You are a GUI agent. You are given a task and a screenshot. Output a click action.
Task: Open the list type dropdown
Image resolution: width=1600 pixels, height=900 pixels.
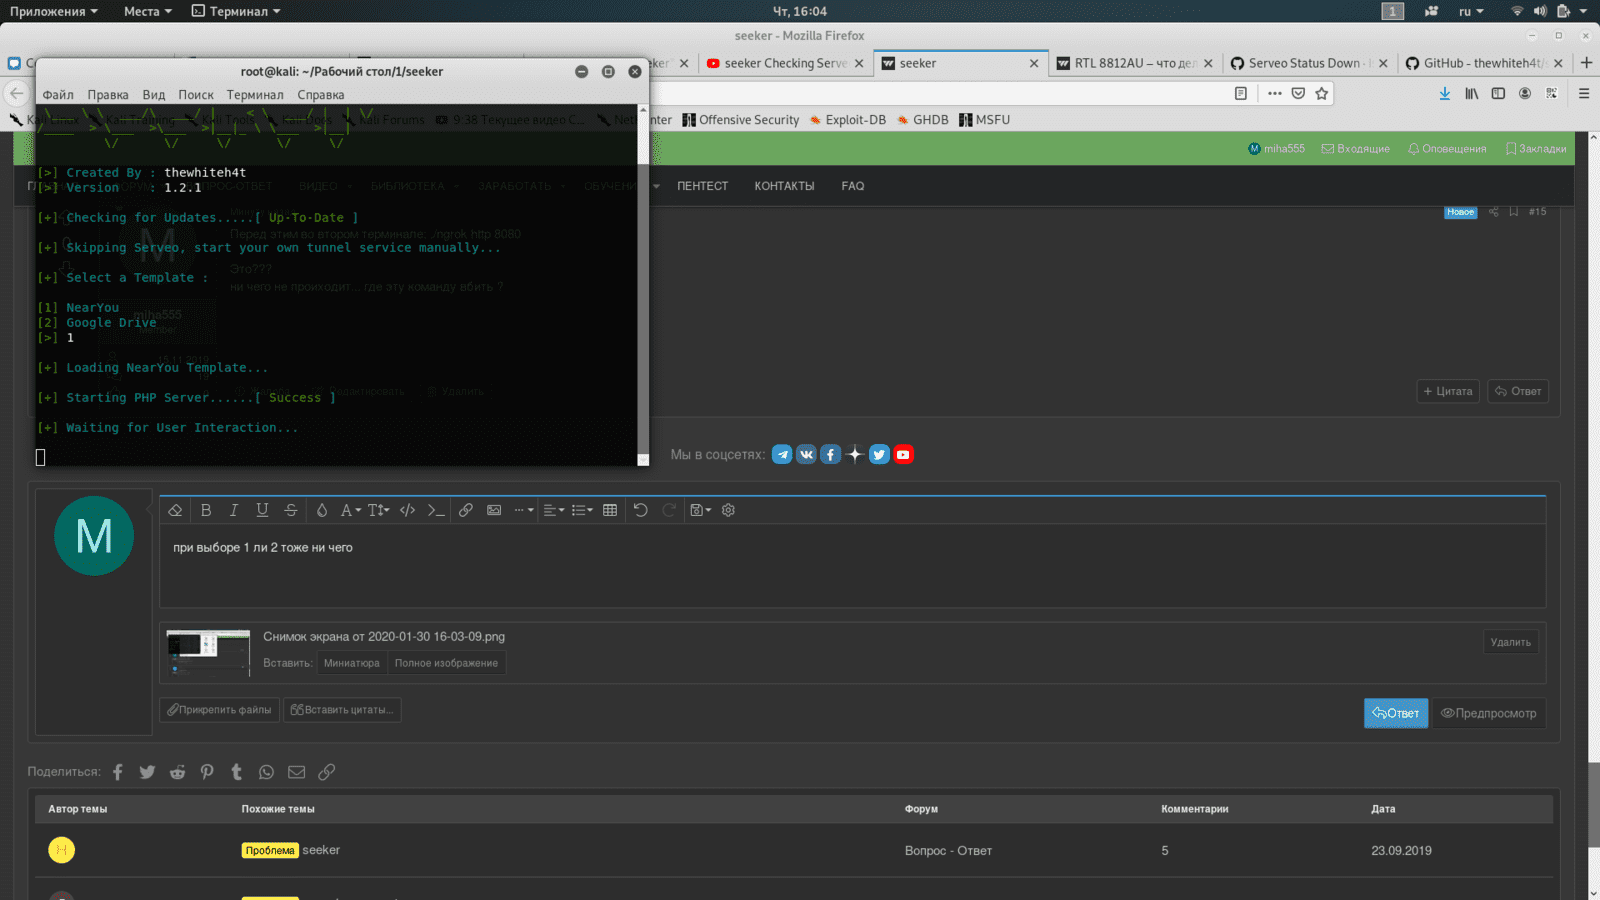coord(582,510)
